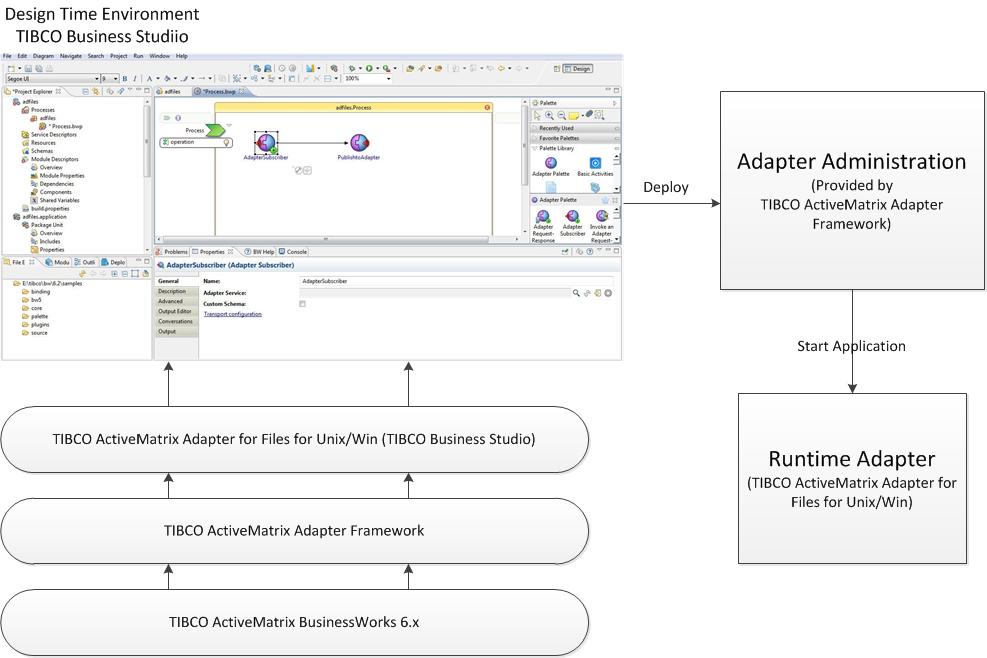
Task: Collapse the Palette panel arrow
Action: [614, 103]
